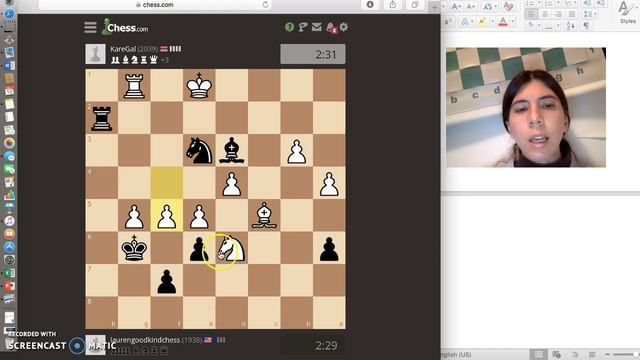Show Safari tab overview

click(x=415, y=4)
